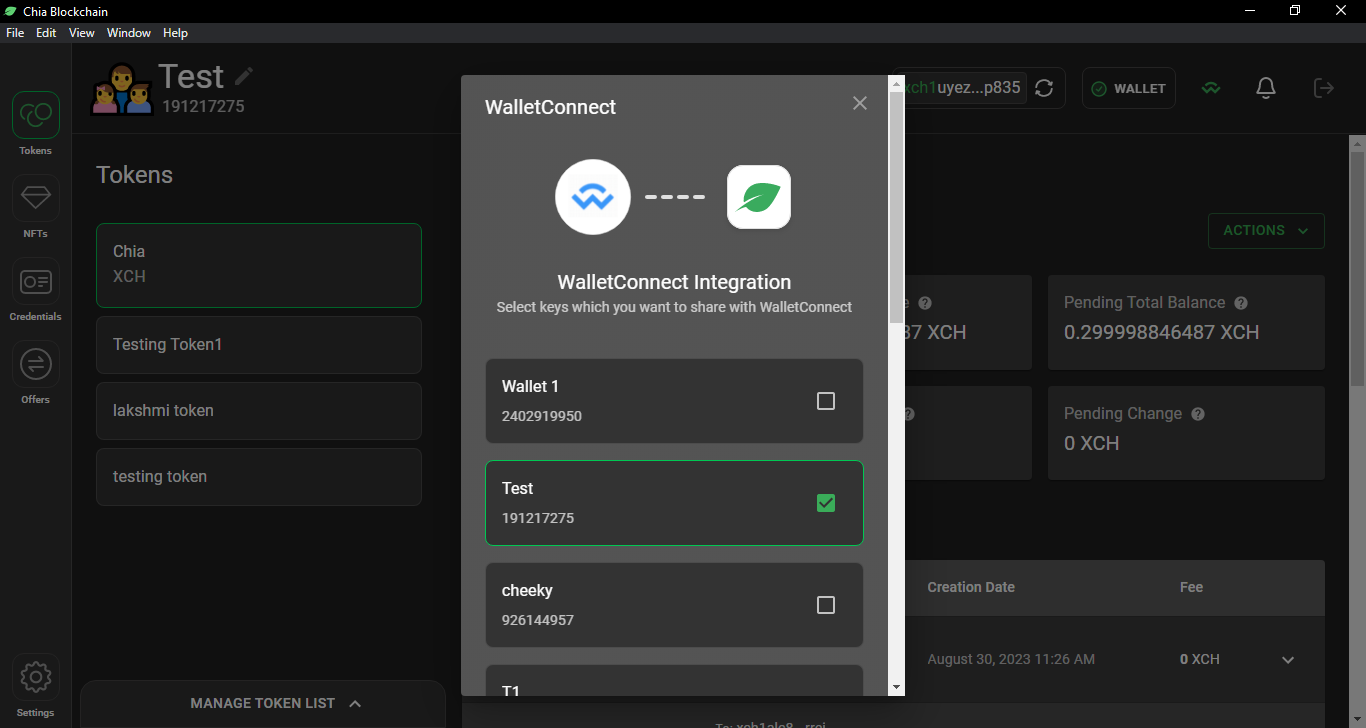The width and height of the screenshot is (1366, 728).
Task: Click the WalletConnect logo circle
Action: [593, 197]
